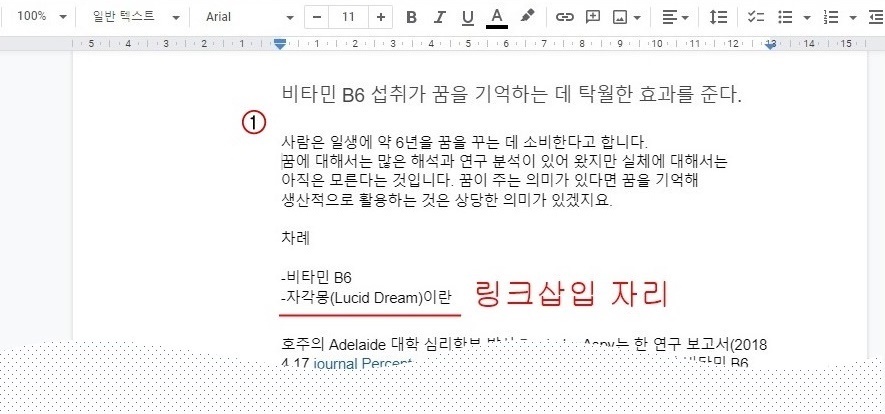
Task: Insert a link with the link icon
Action: click(x=564, y=17)
